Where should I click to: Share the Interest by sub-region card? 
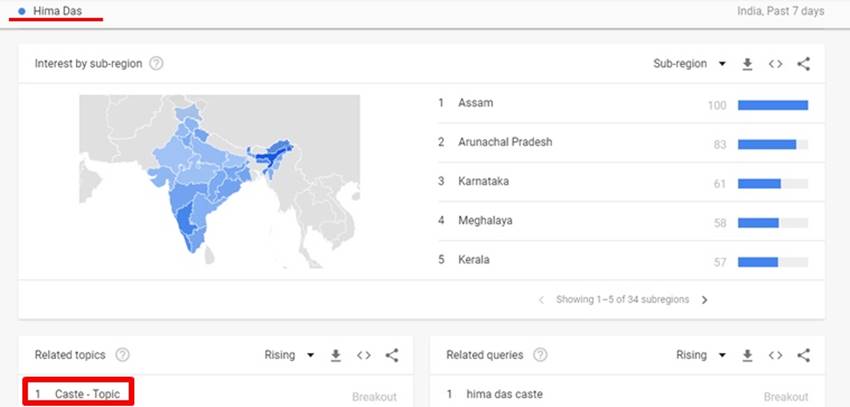(803, 64)
